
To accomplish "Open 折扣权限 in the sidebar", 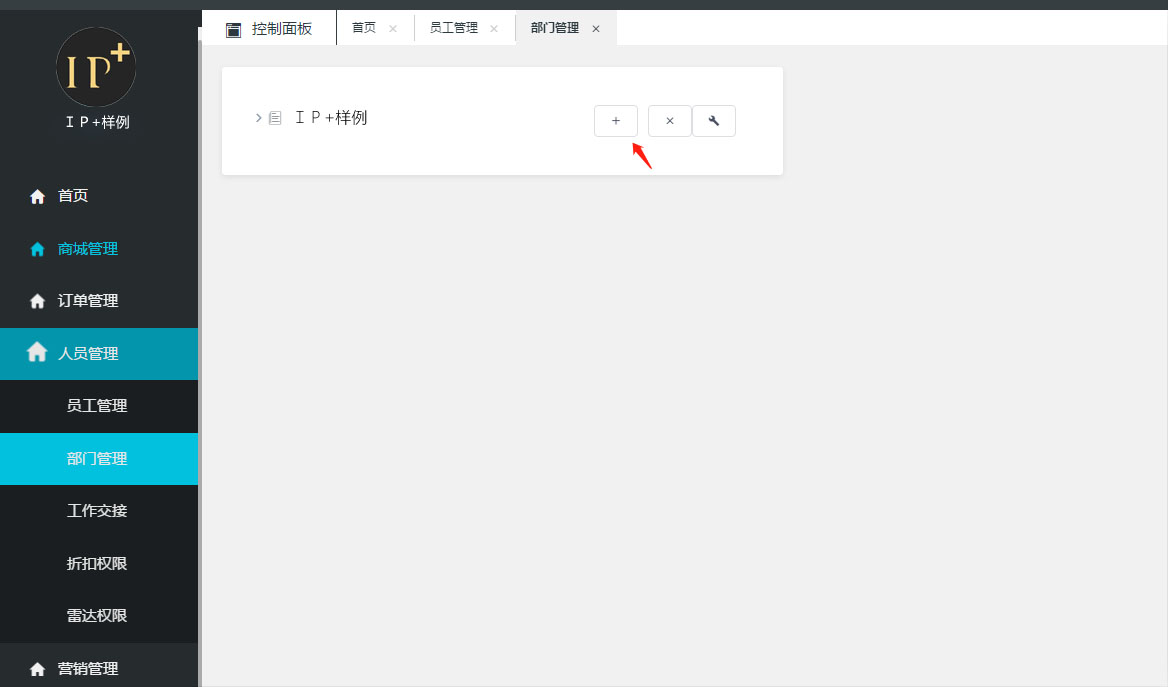I will click(x=97, y=564).
